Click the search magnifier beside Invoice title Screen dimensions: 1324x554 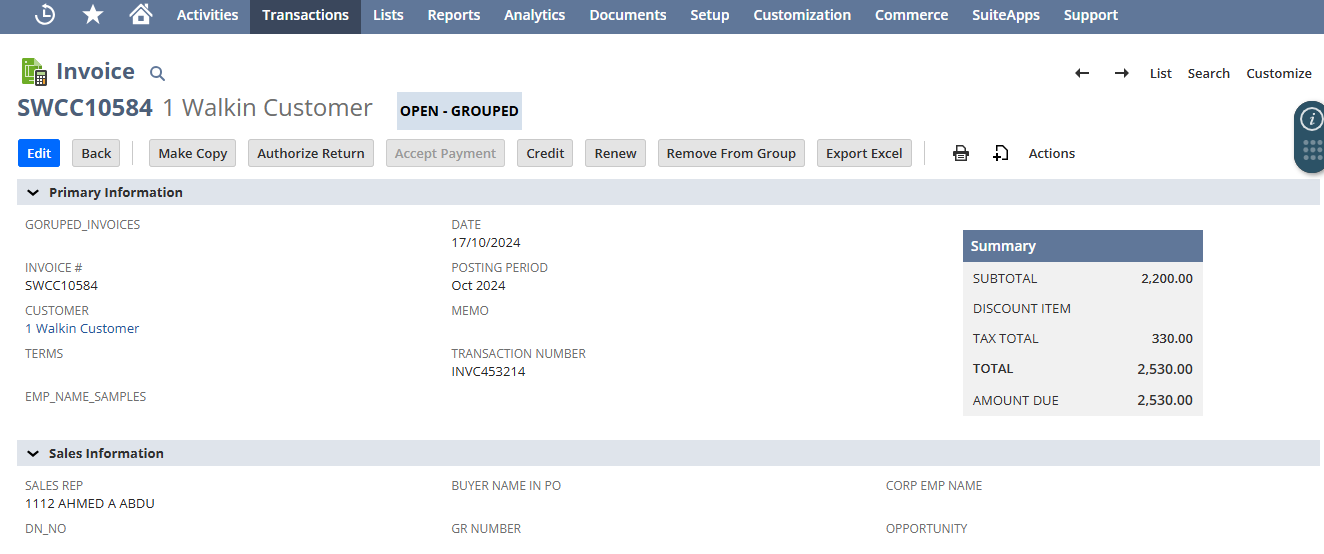157,73
